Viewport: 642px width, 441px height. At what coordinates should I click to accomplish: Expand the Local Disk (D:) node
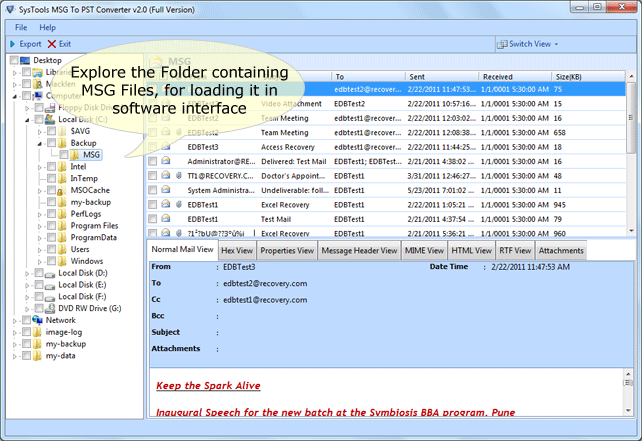coord(27,274)
